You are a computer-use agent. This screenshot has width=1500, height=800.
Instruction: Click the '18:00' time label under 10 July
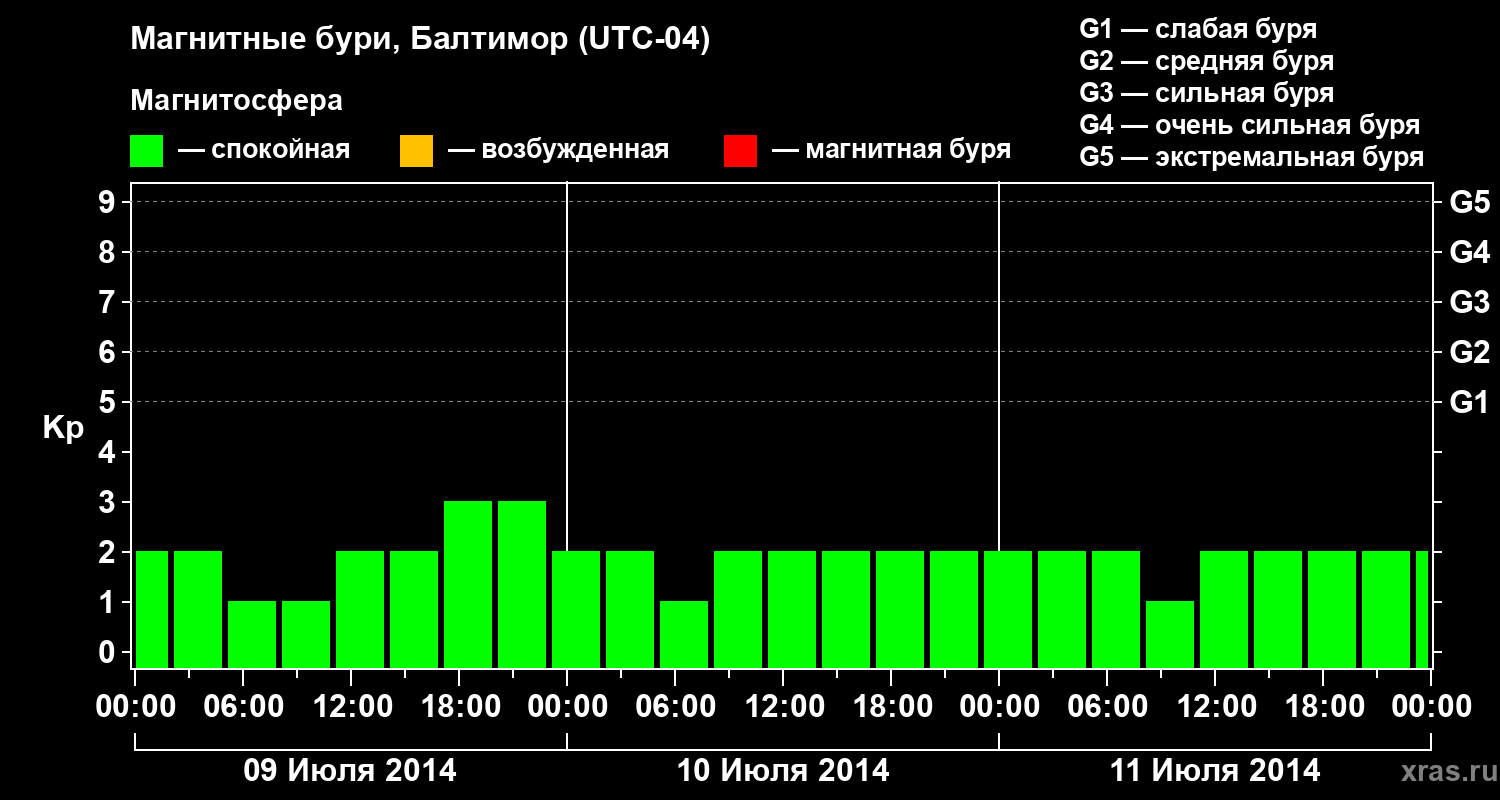891,707
